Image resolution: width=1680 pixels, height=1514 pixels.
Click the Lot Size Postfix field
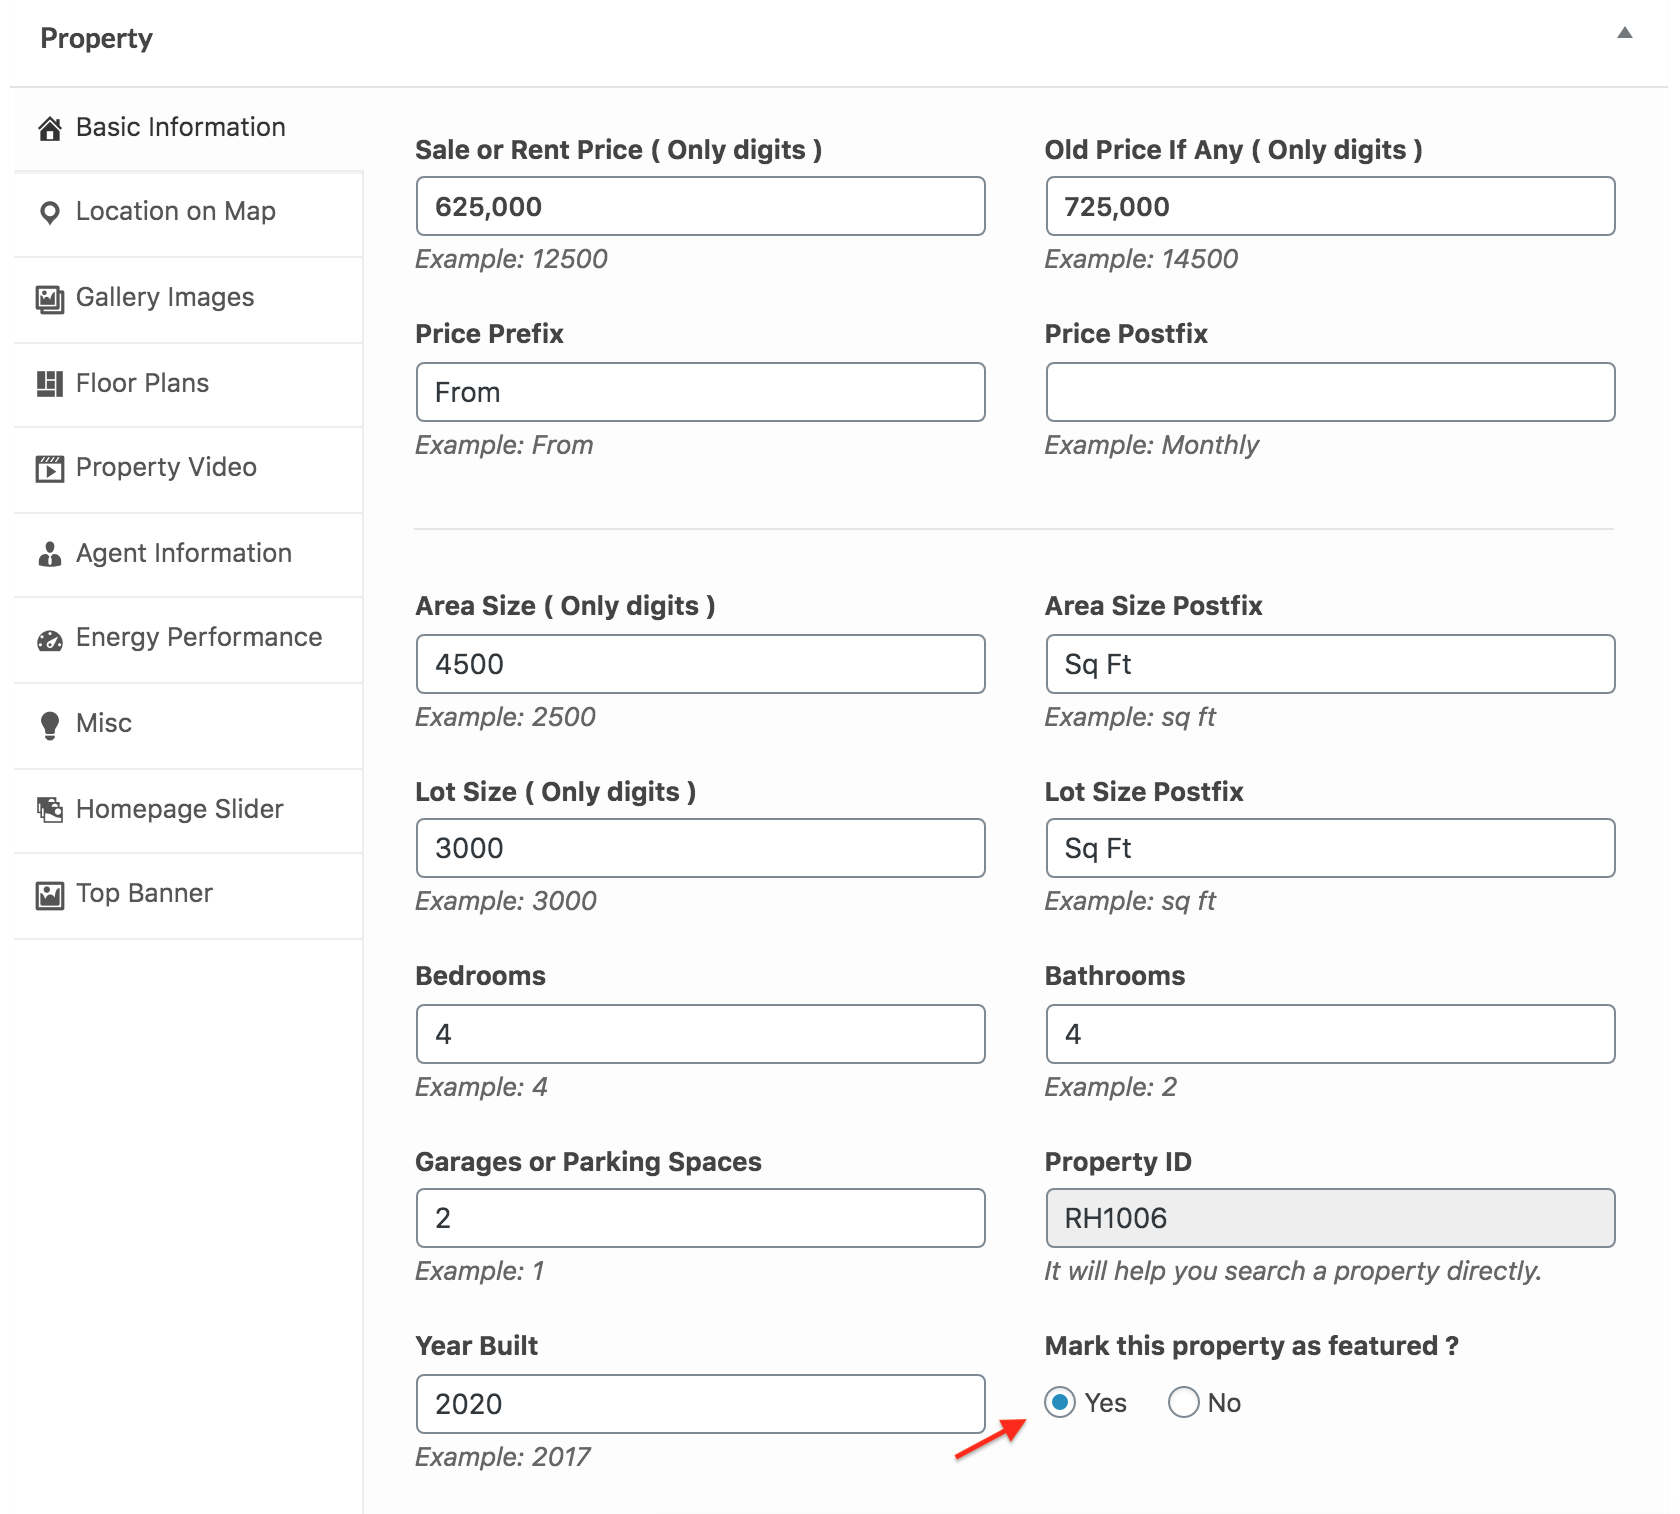(x=1330, y=848)
